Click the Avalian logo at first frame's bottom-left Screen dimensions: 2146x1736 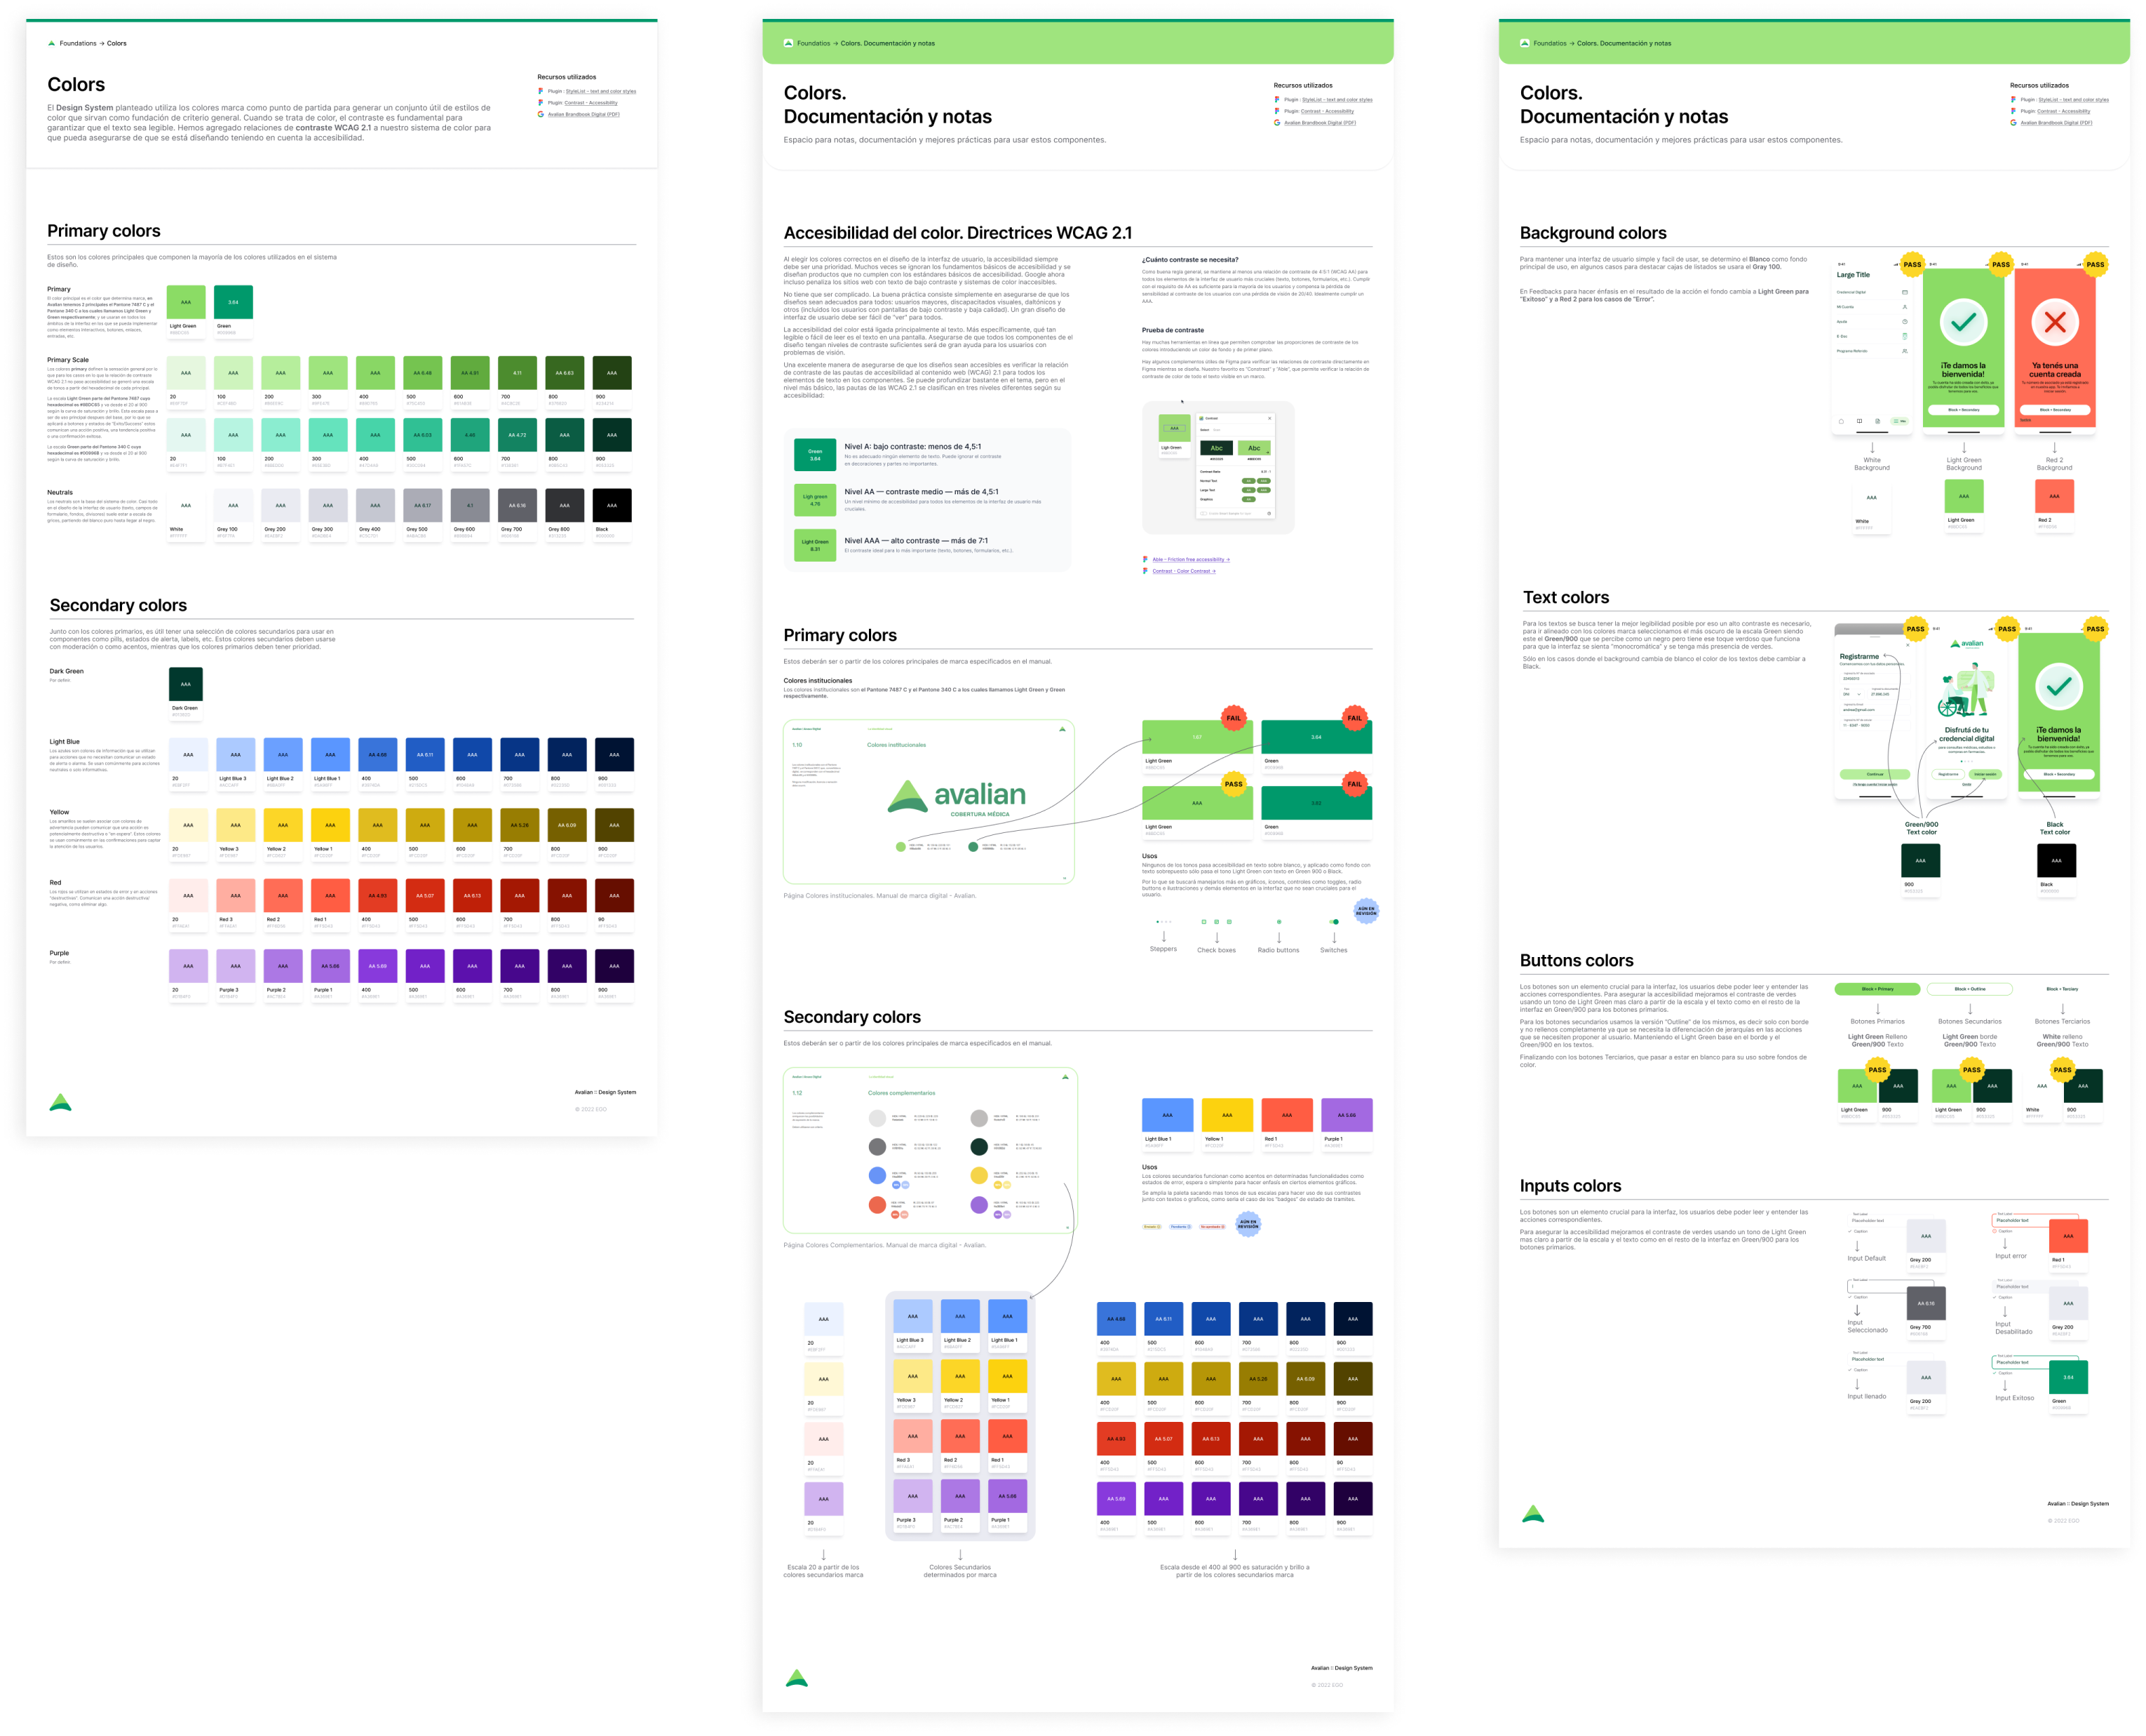pyautogui.click(x=60, y=1103)
